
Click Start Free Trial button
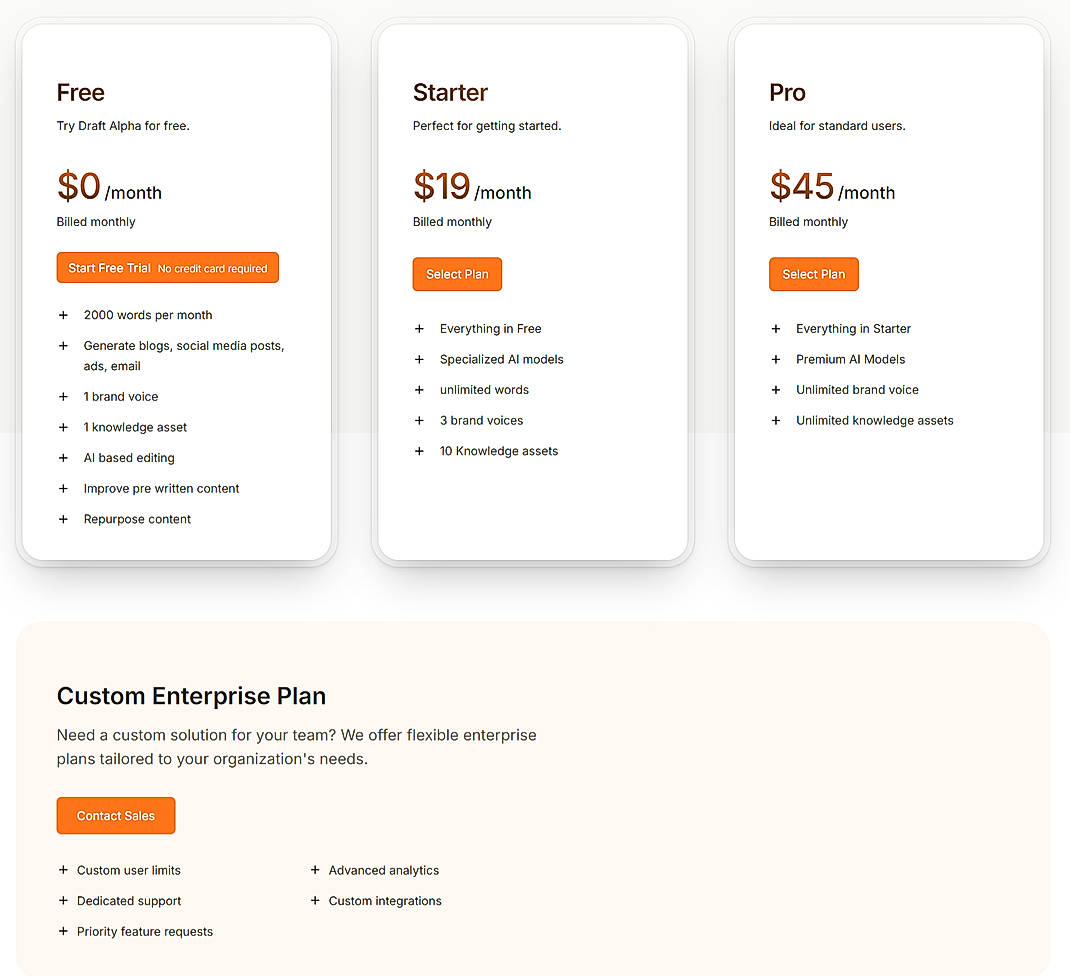pos(167,267)
